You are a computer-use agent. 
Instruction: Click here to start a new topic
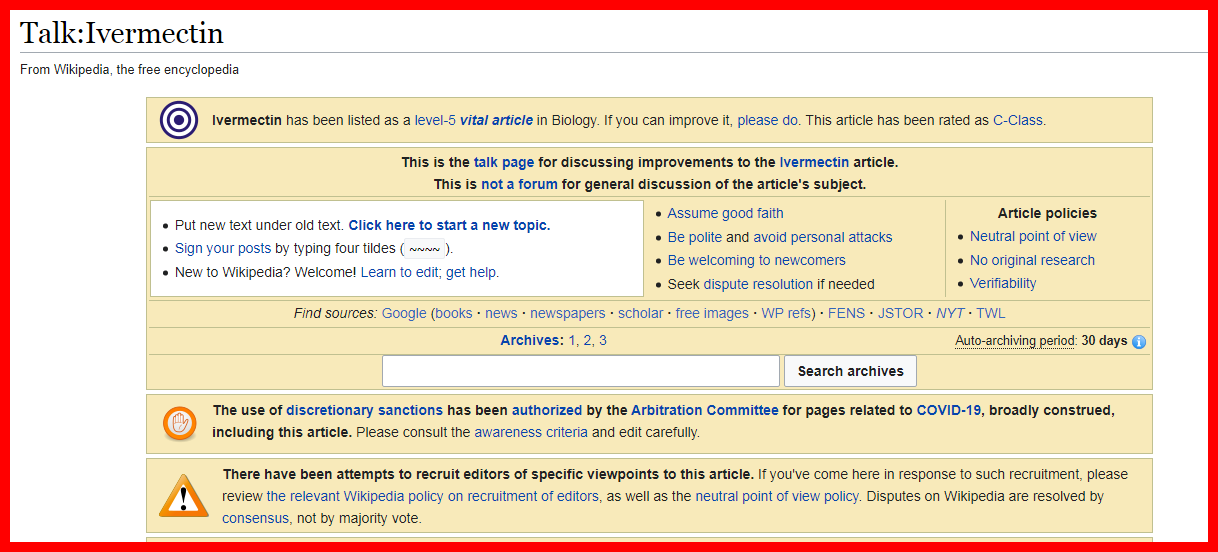point(449,225)
